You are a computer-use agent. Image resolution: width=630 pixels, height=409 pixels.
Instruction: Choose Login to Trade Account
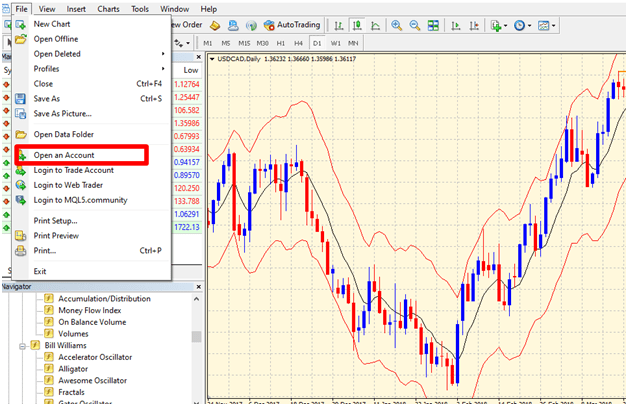click(x=92, y=170)
